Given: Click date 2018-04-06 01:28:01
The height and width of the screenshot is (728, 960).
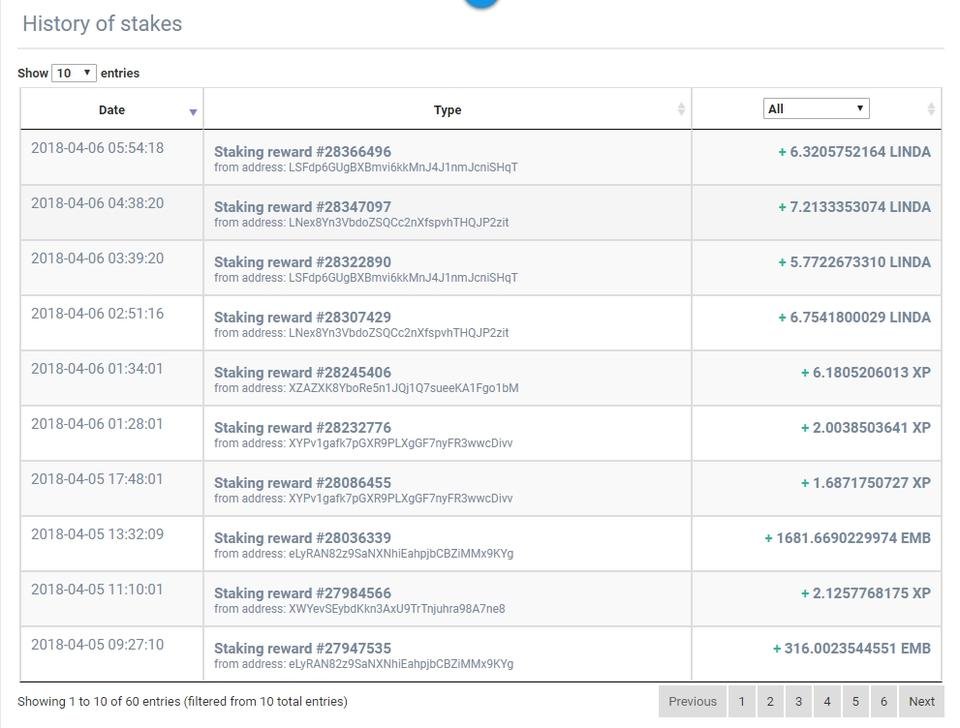Looking at the screenshot, I should 97,424.
